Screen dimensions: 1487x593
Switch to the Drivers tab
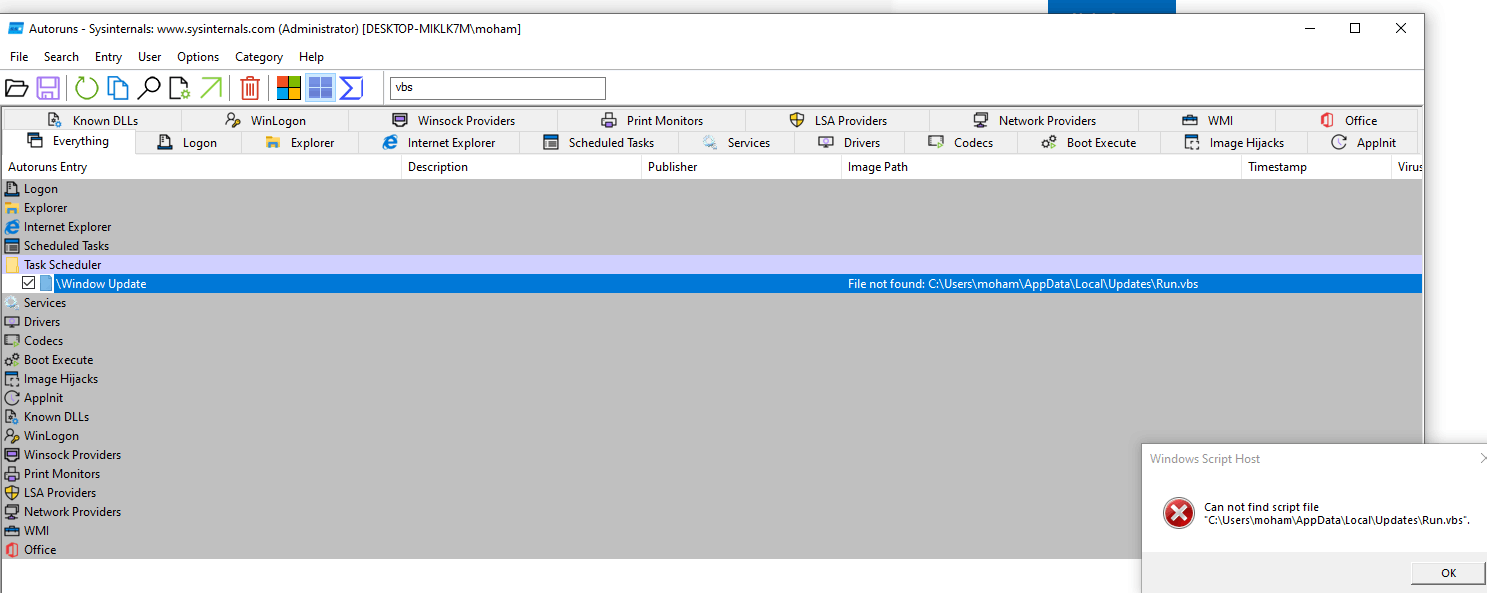pyautogui.click(x=849, y=143)
